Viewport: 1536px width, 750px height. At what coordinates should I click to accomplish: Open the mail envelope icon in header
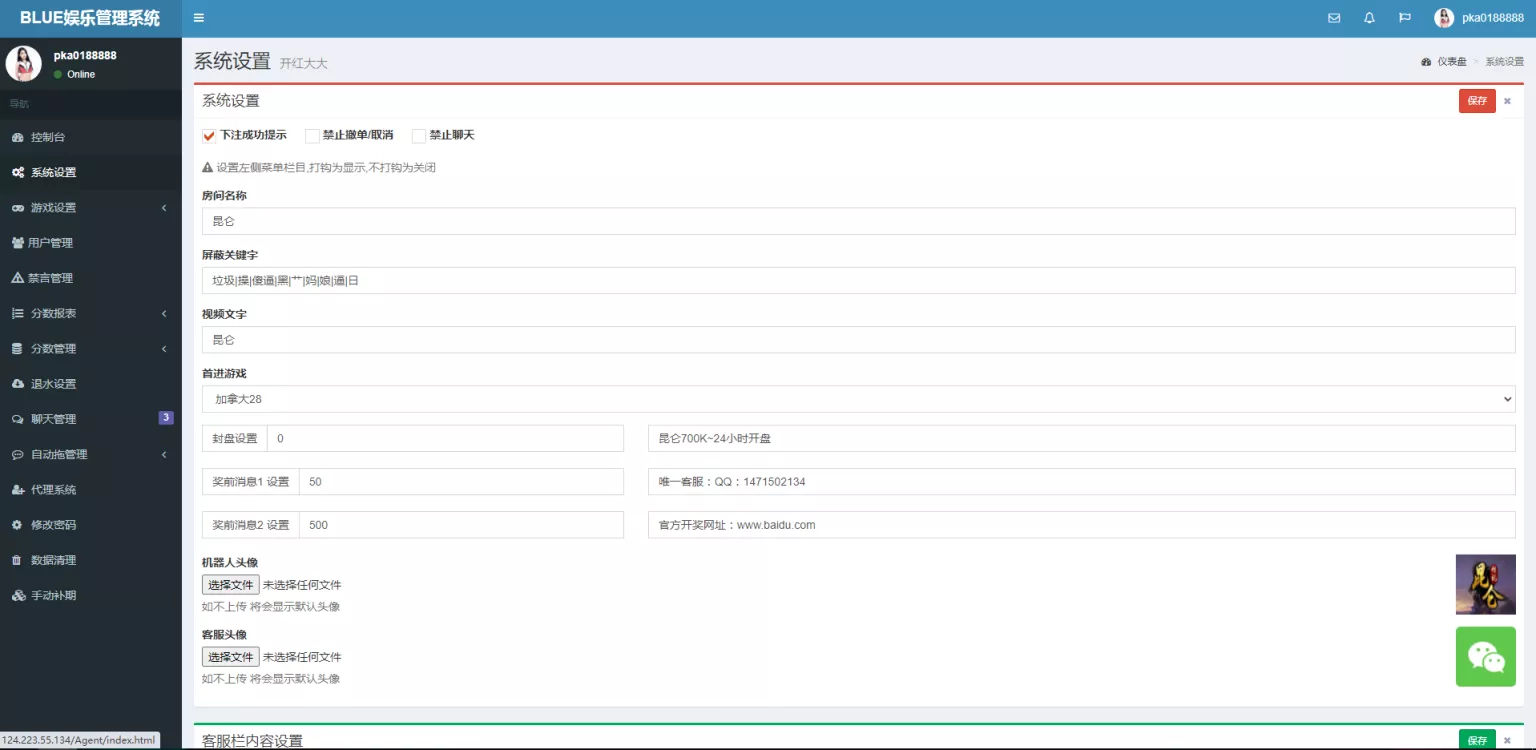[1333, 18]
